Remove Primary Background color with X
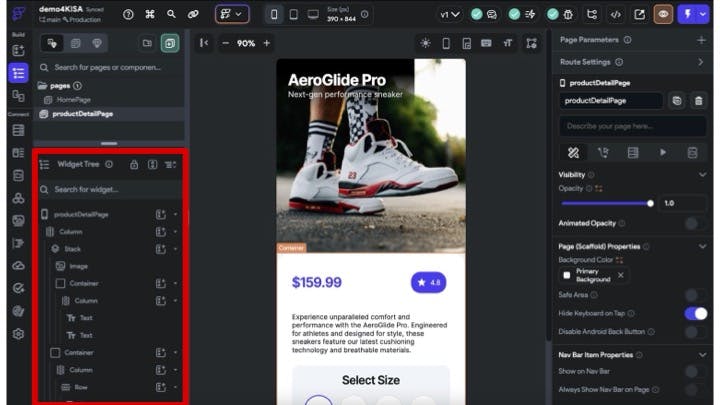The width and height of the screenshot is (720, 405). (x=620, y=276)
